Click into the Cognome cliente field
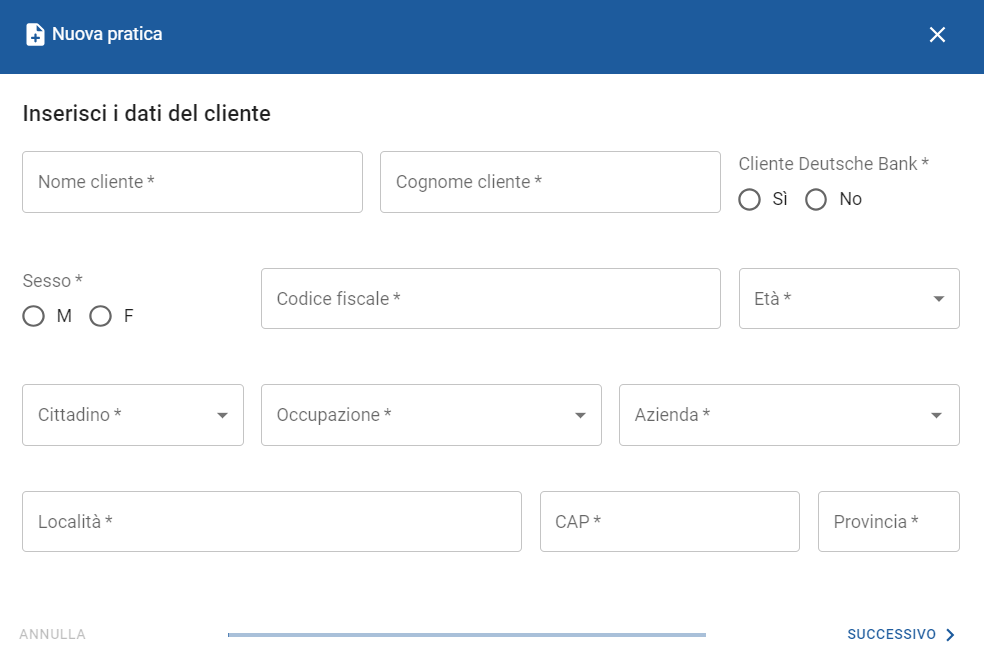Image resolution: width=984 pixels, height=665 pixels. point(550,182)
